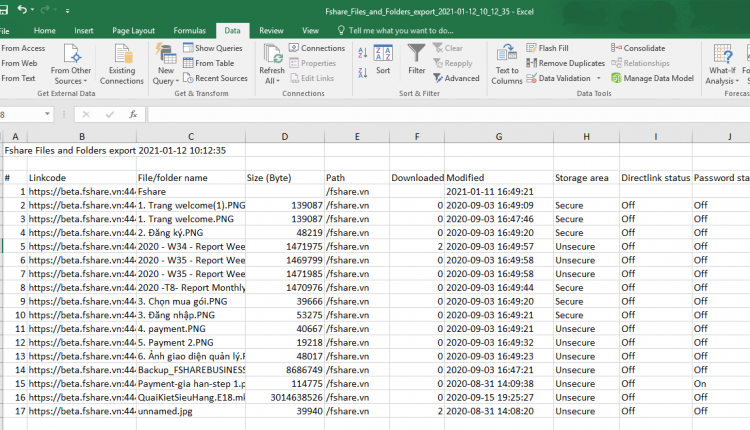
Task: Click Flash Fill
Action: coord(547,48)
